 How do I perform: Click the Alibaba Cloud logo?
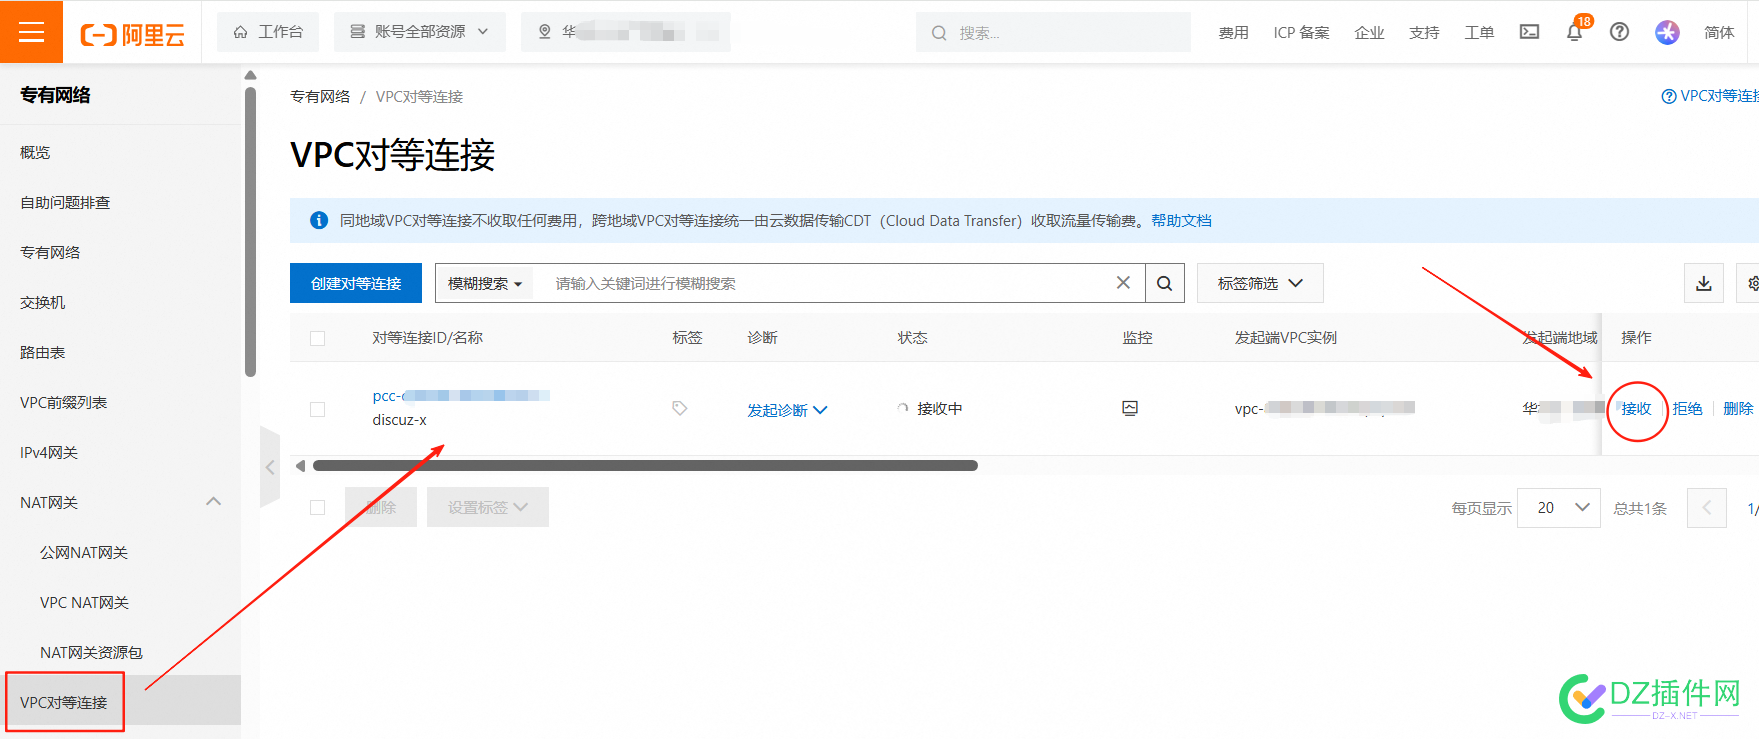[x=133, y=35]
